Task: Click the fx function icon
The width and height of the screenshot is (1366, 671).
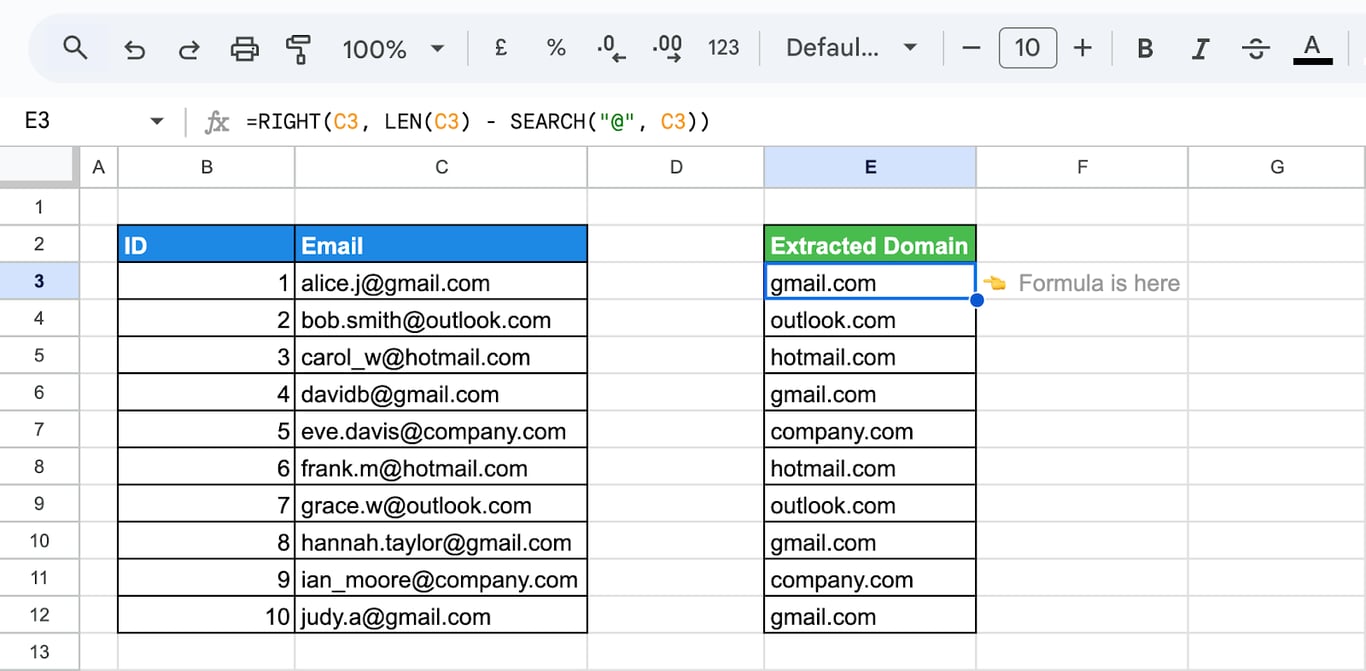Action: (217, 122)
